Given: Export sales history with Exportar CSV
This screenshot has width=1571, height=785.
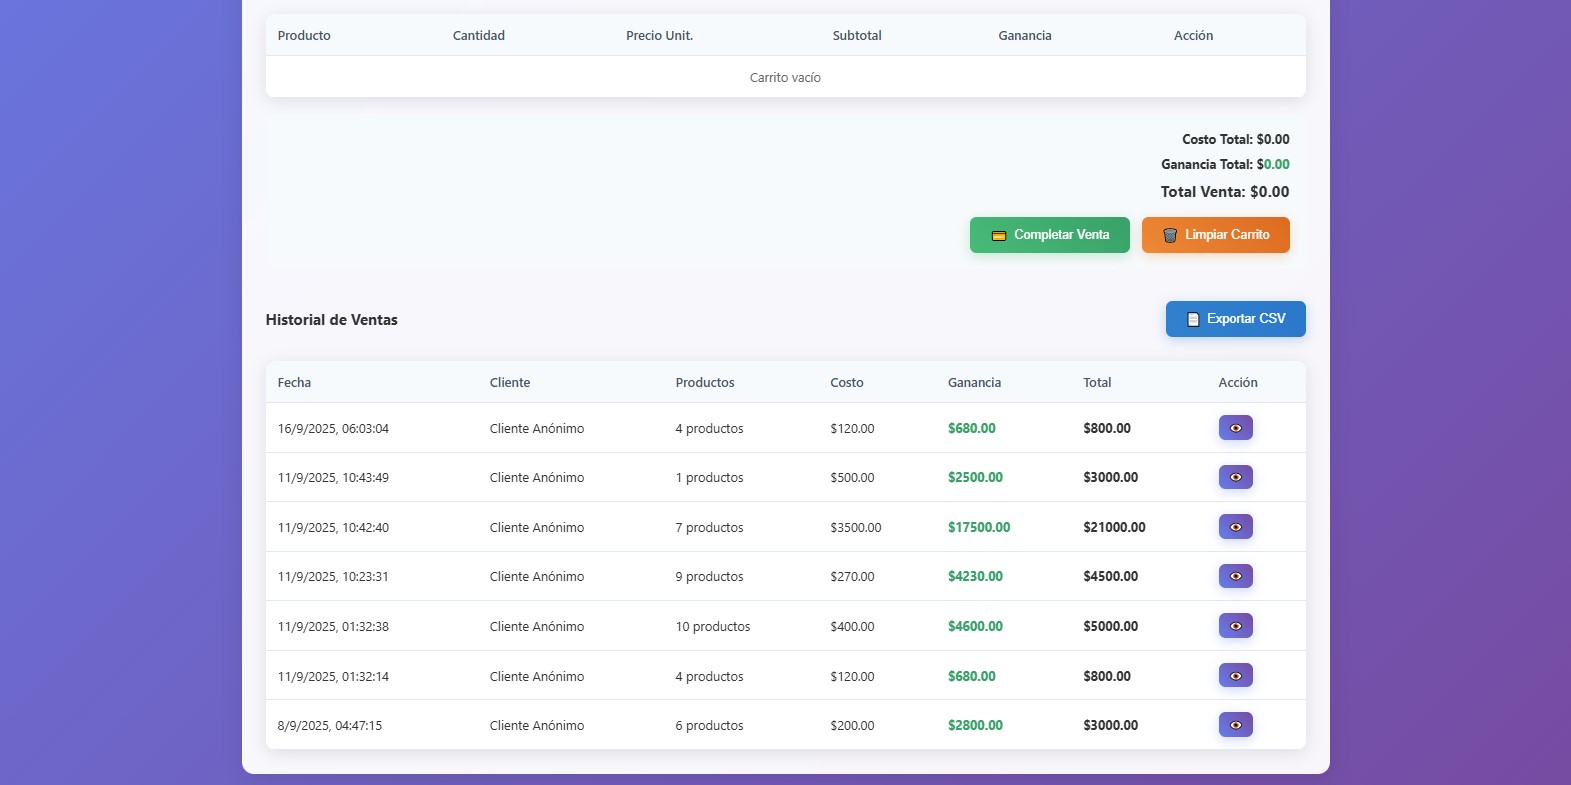Looking at the screenshot, I should click(x=1235, y=319).
